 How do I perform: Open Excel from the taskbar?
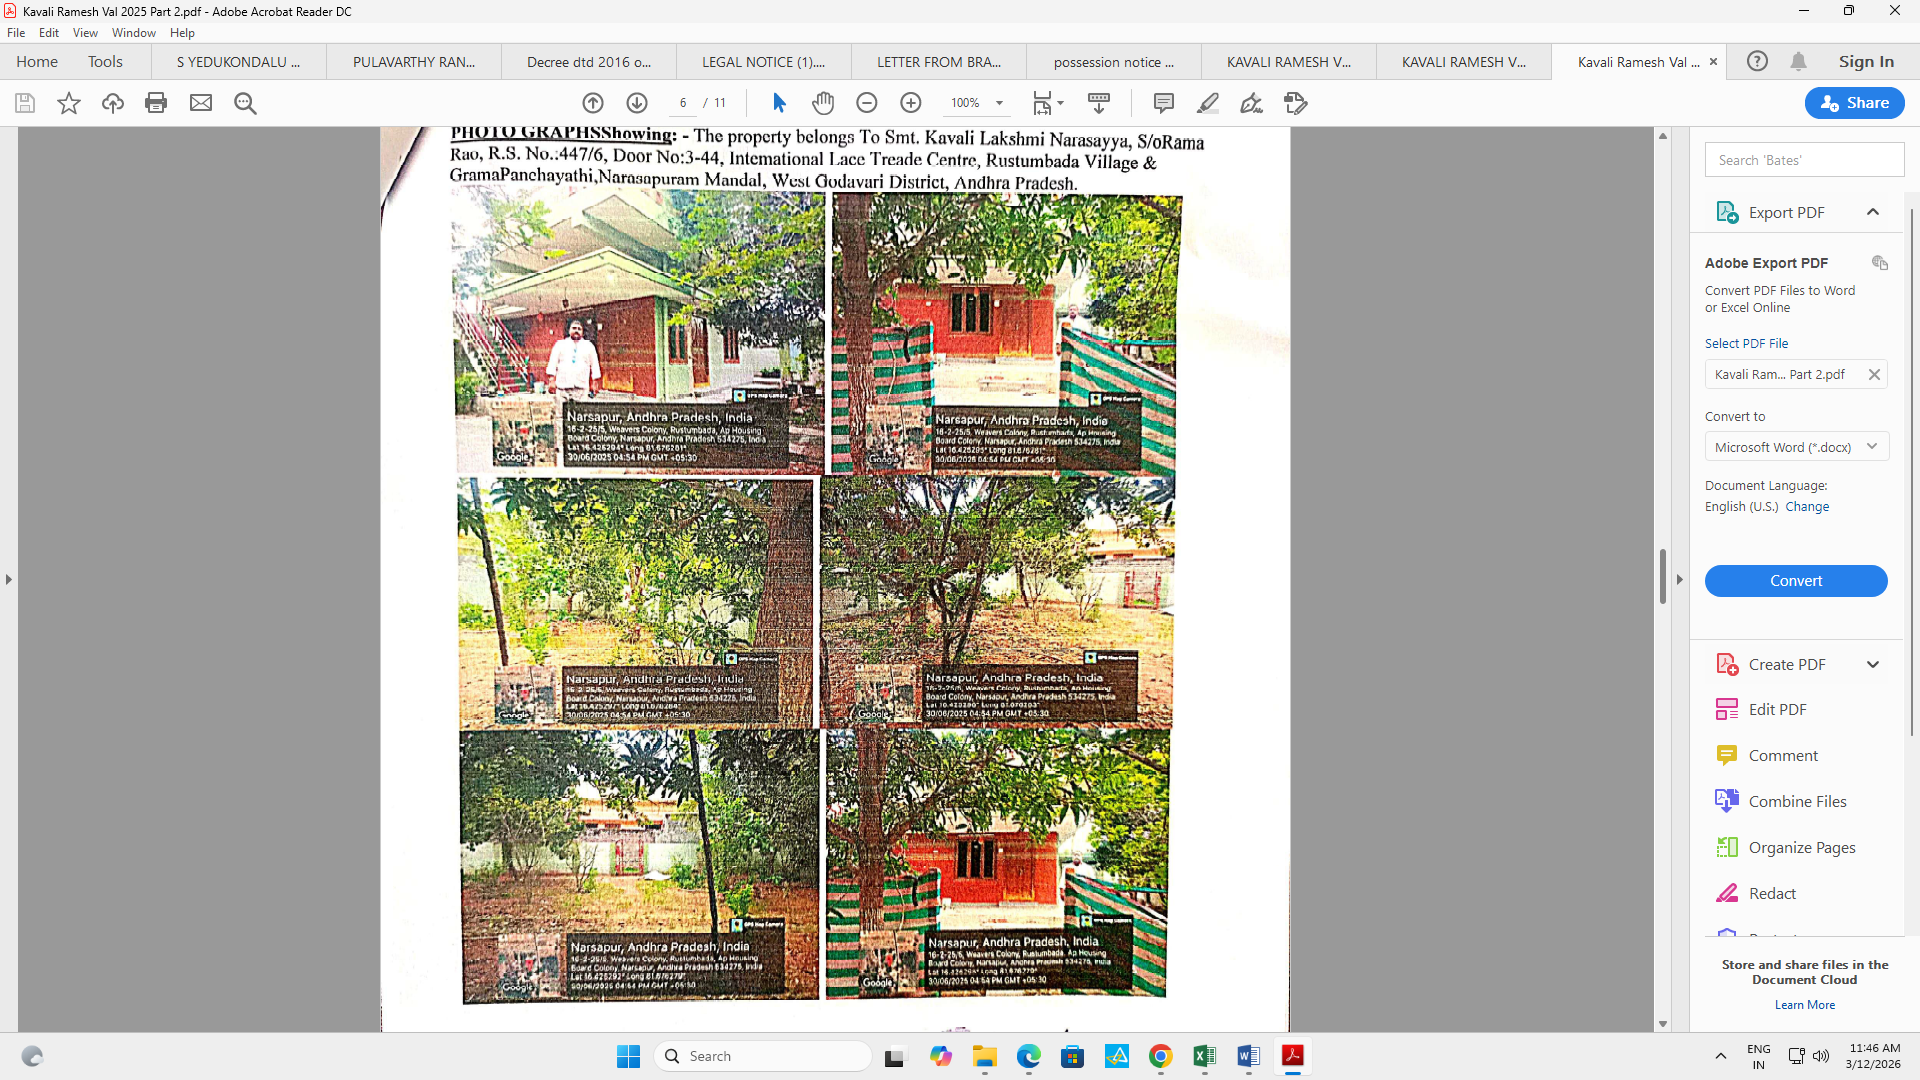pos(1204,1056)
